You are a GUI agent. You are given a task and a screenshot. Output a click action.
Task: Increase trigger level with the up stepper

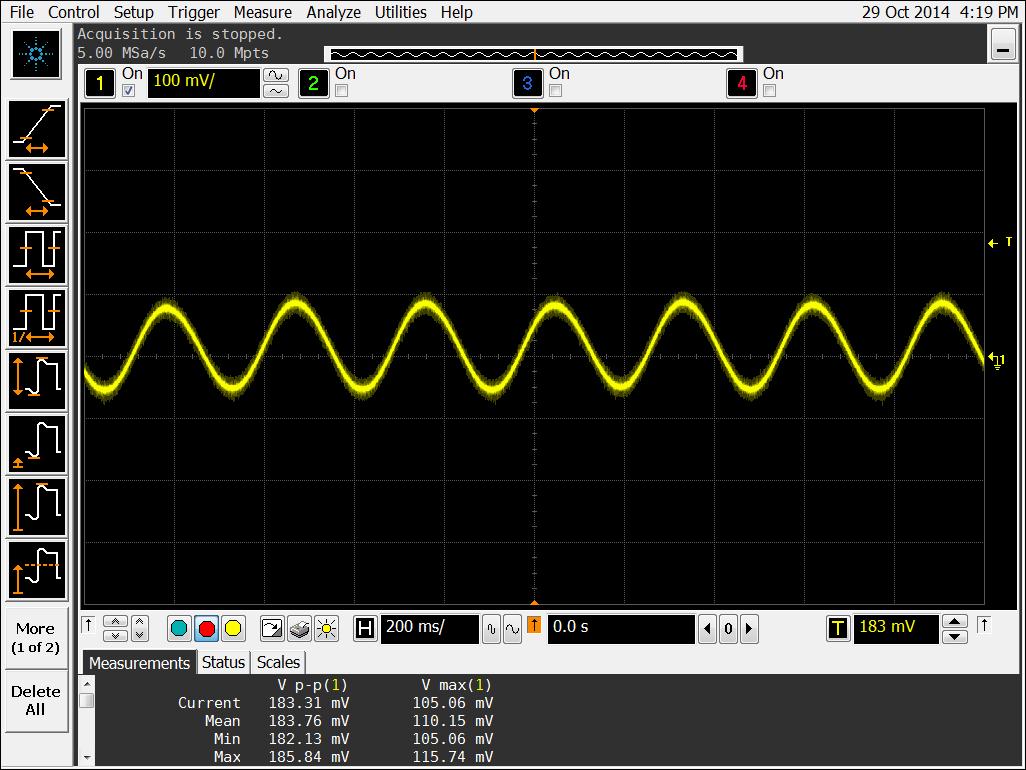click(956, 622)
